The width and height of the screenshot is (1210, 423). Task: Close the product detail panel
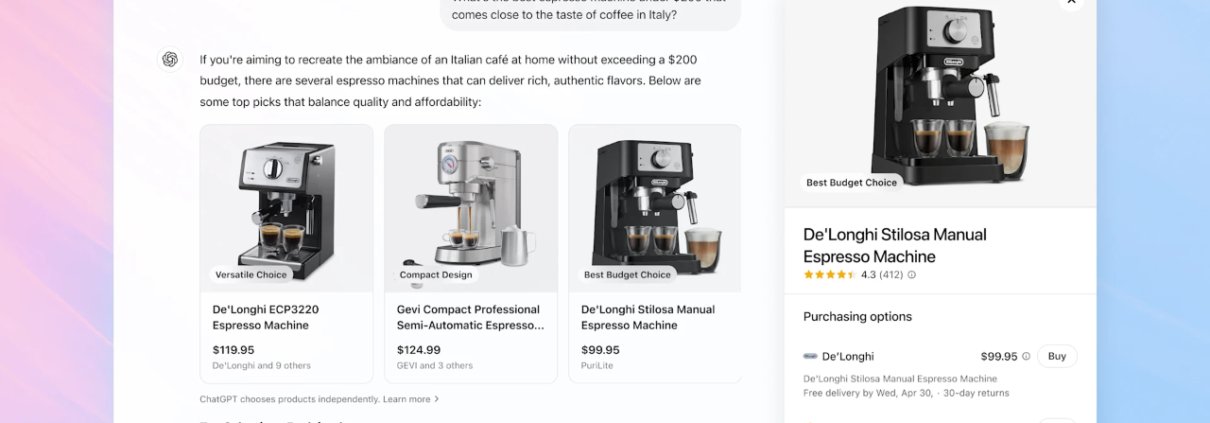point(1071,3)
